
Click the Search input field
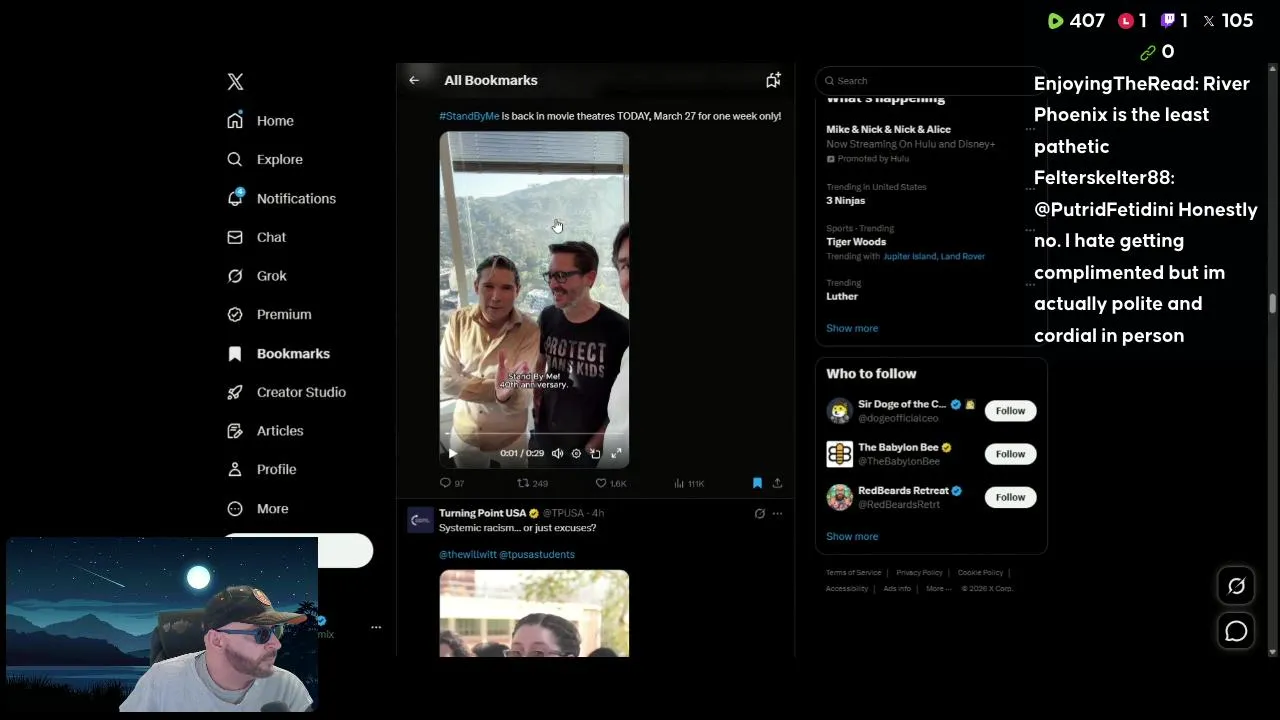click(x=931, y=81)
